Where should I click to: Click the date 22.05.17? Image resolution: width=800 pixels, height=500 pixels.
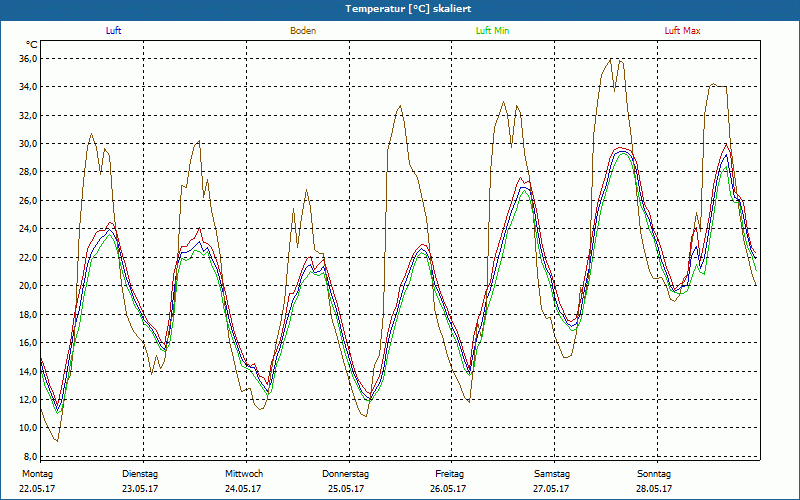pos(37,489)
